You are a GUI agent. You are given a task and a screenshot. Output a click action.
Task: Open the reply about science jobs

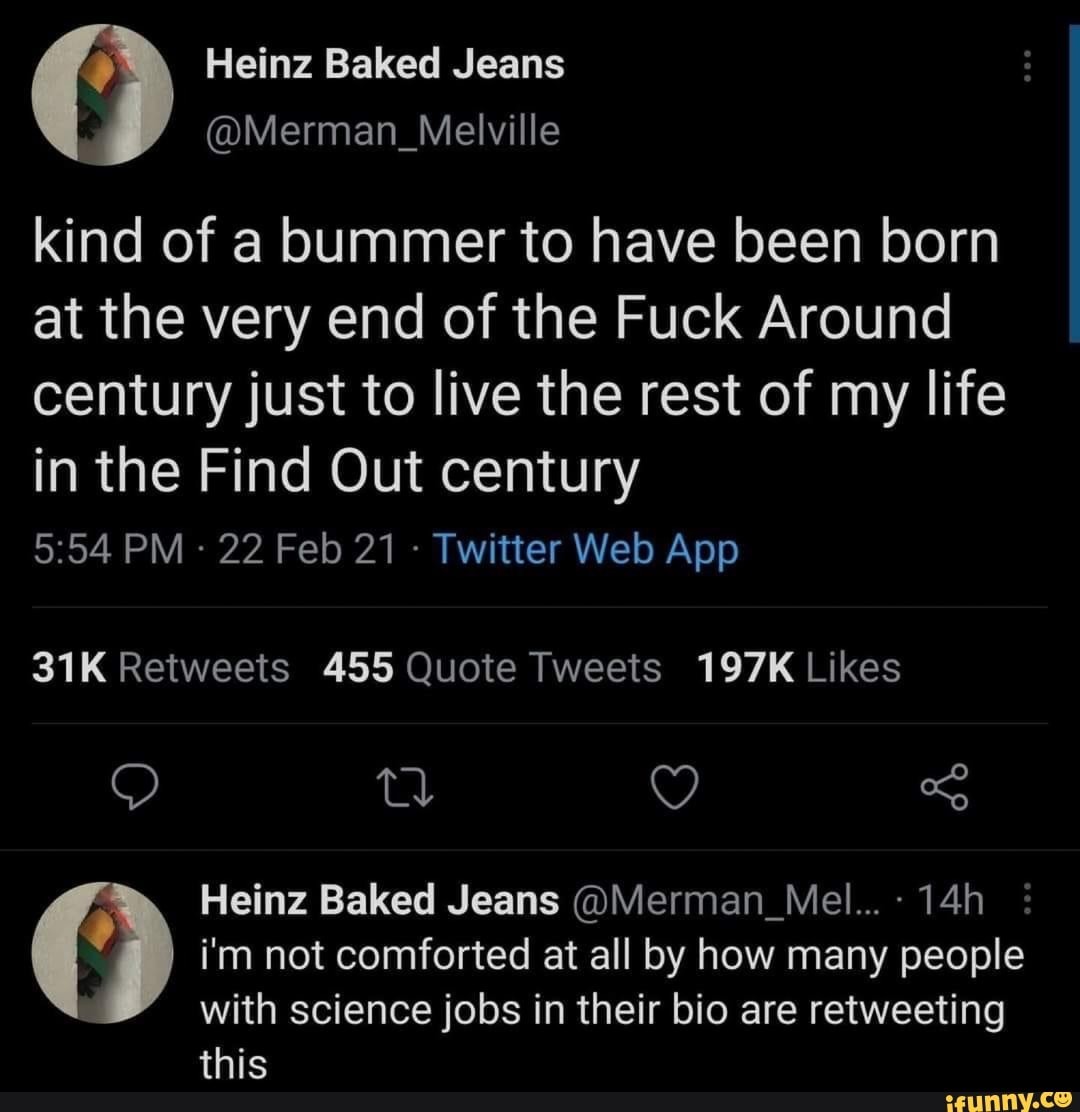(x=612, y=1010)
